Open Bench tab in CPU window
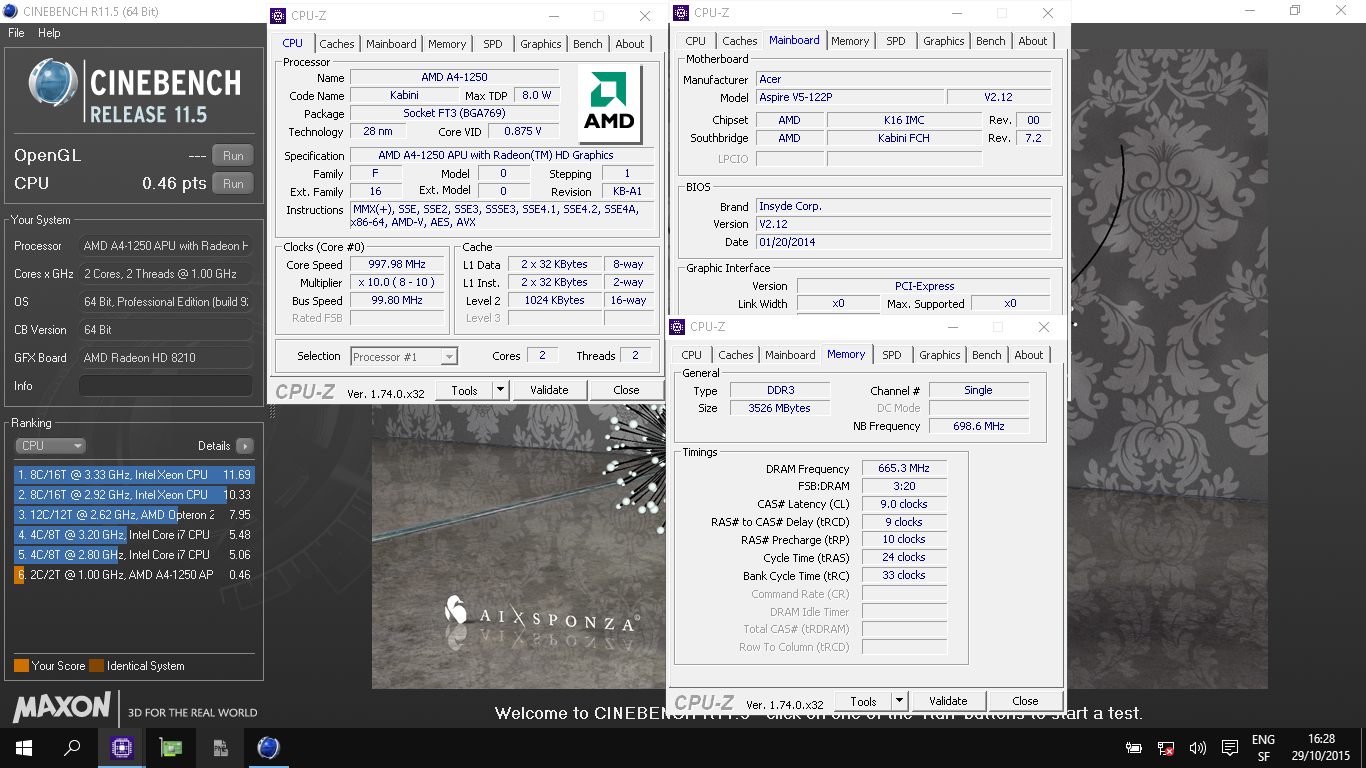 (x=588, y=44)
